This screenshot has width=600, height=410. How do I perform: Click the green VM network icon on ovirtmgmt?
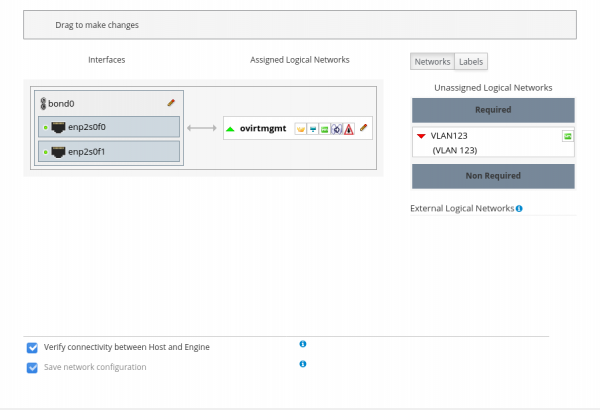[x=325, y=128]
